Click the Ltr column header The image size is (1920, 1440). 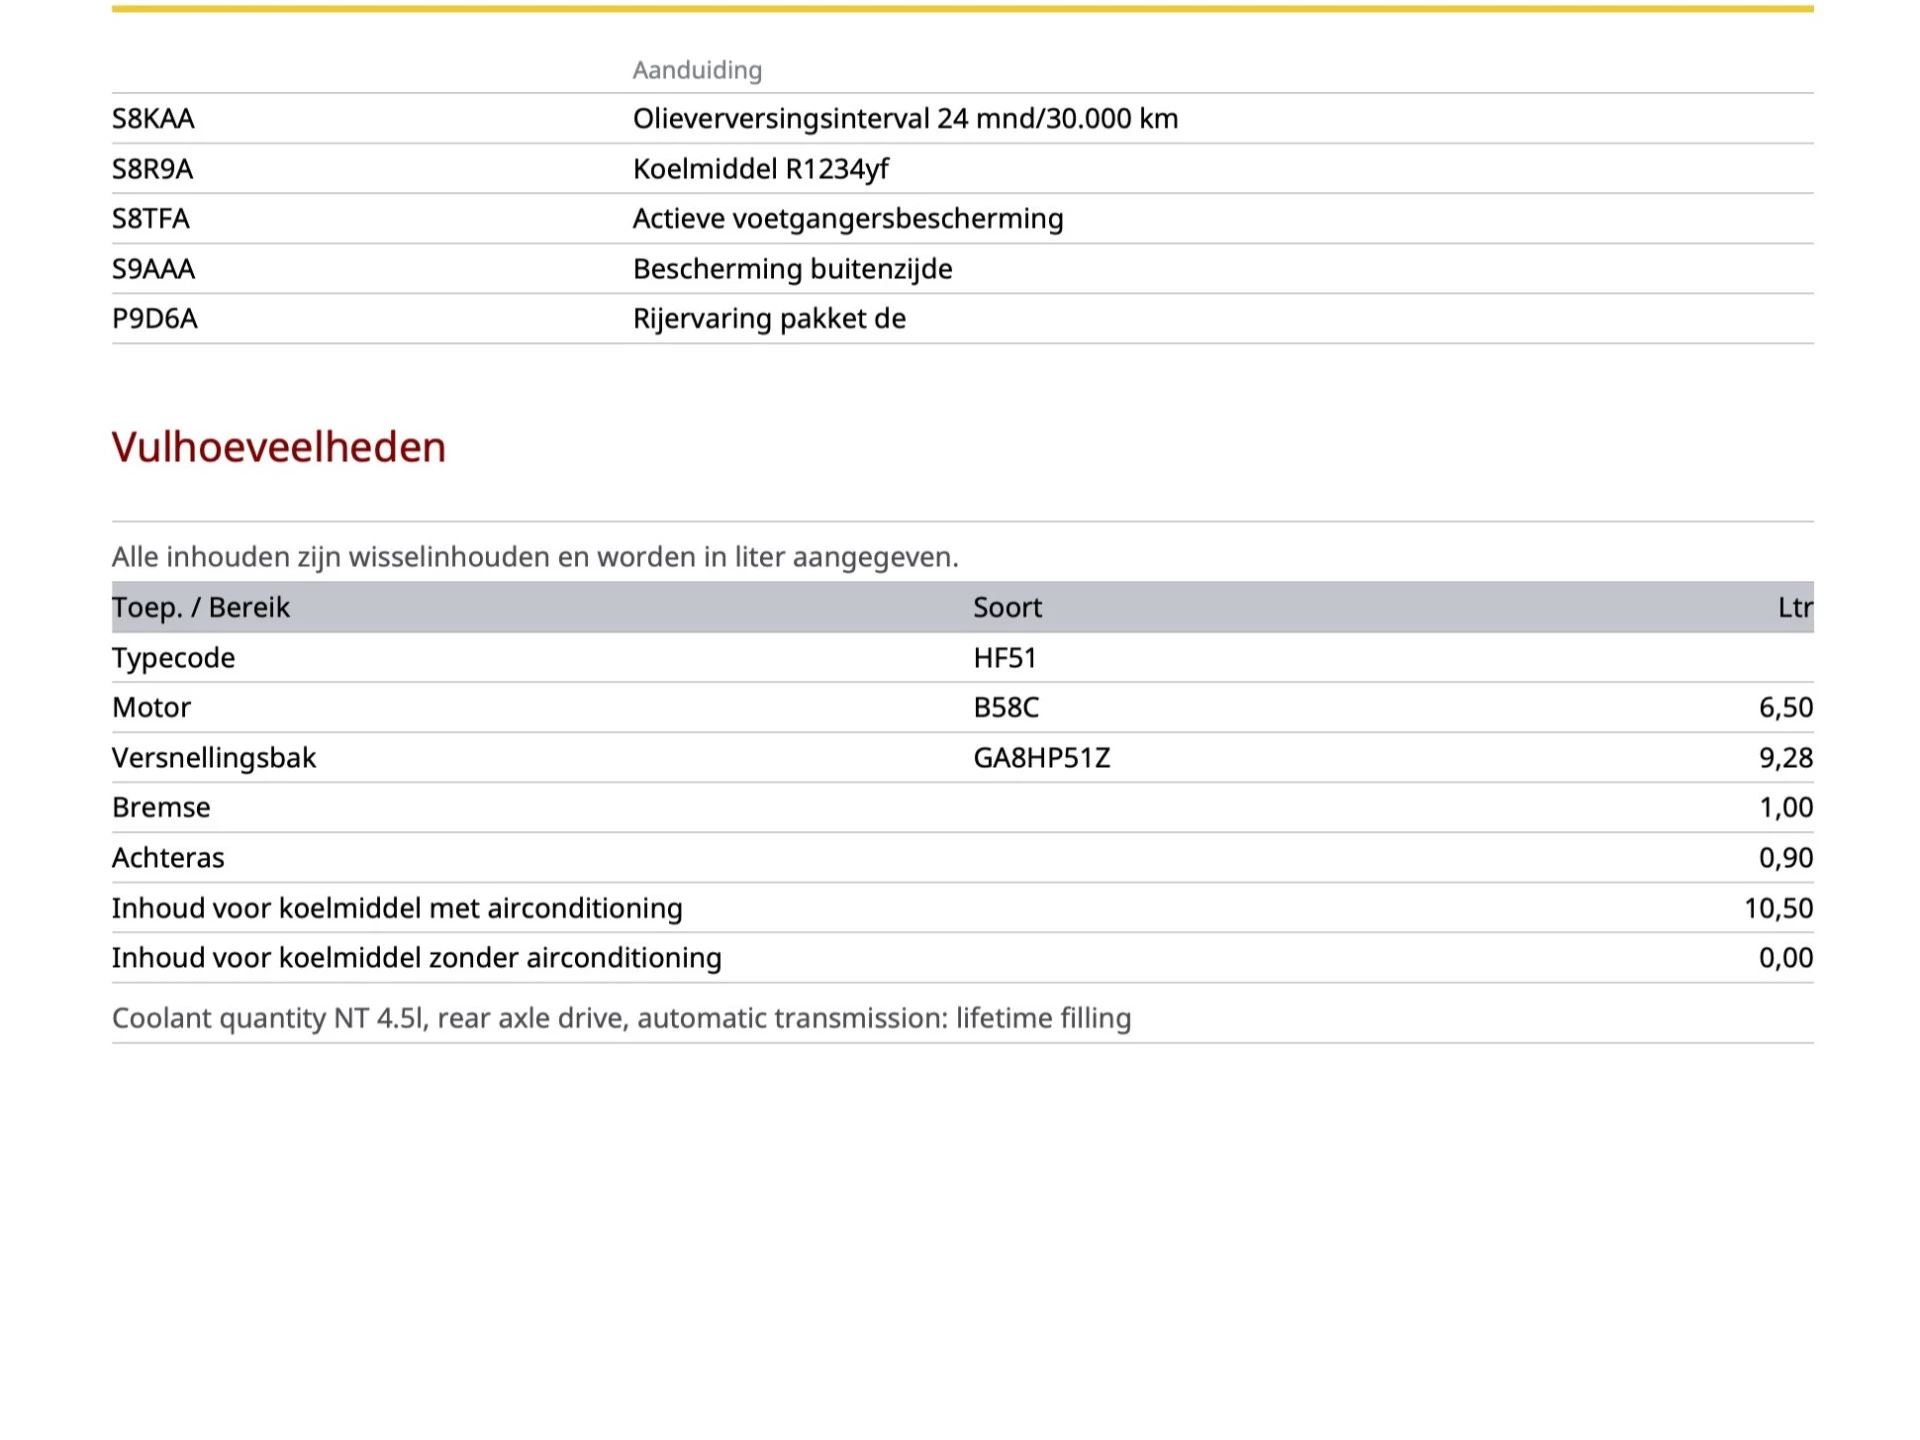click(x=1794, y=607)
